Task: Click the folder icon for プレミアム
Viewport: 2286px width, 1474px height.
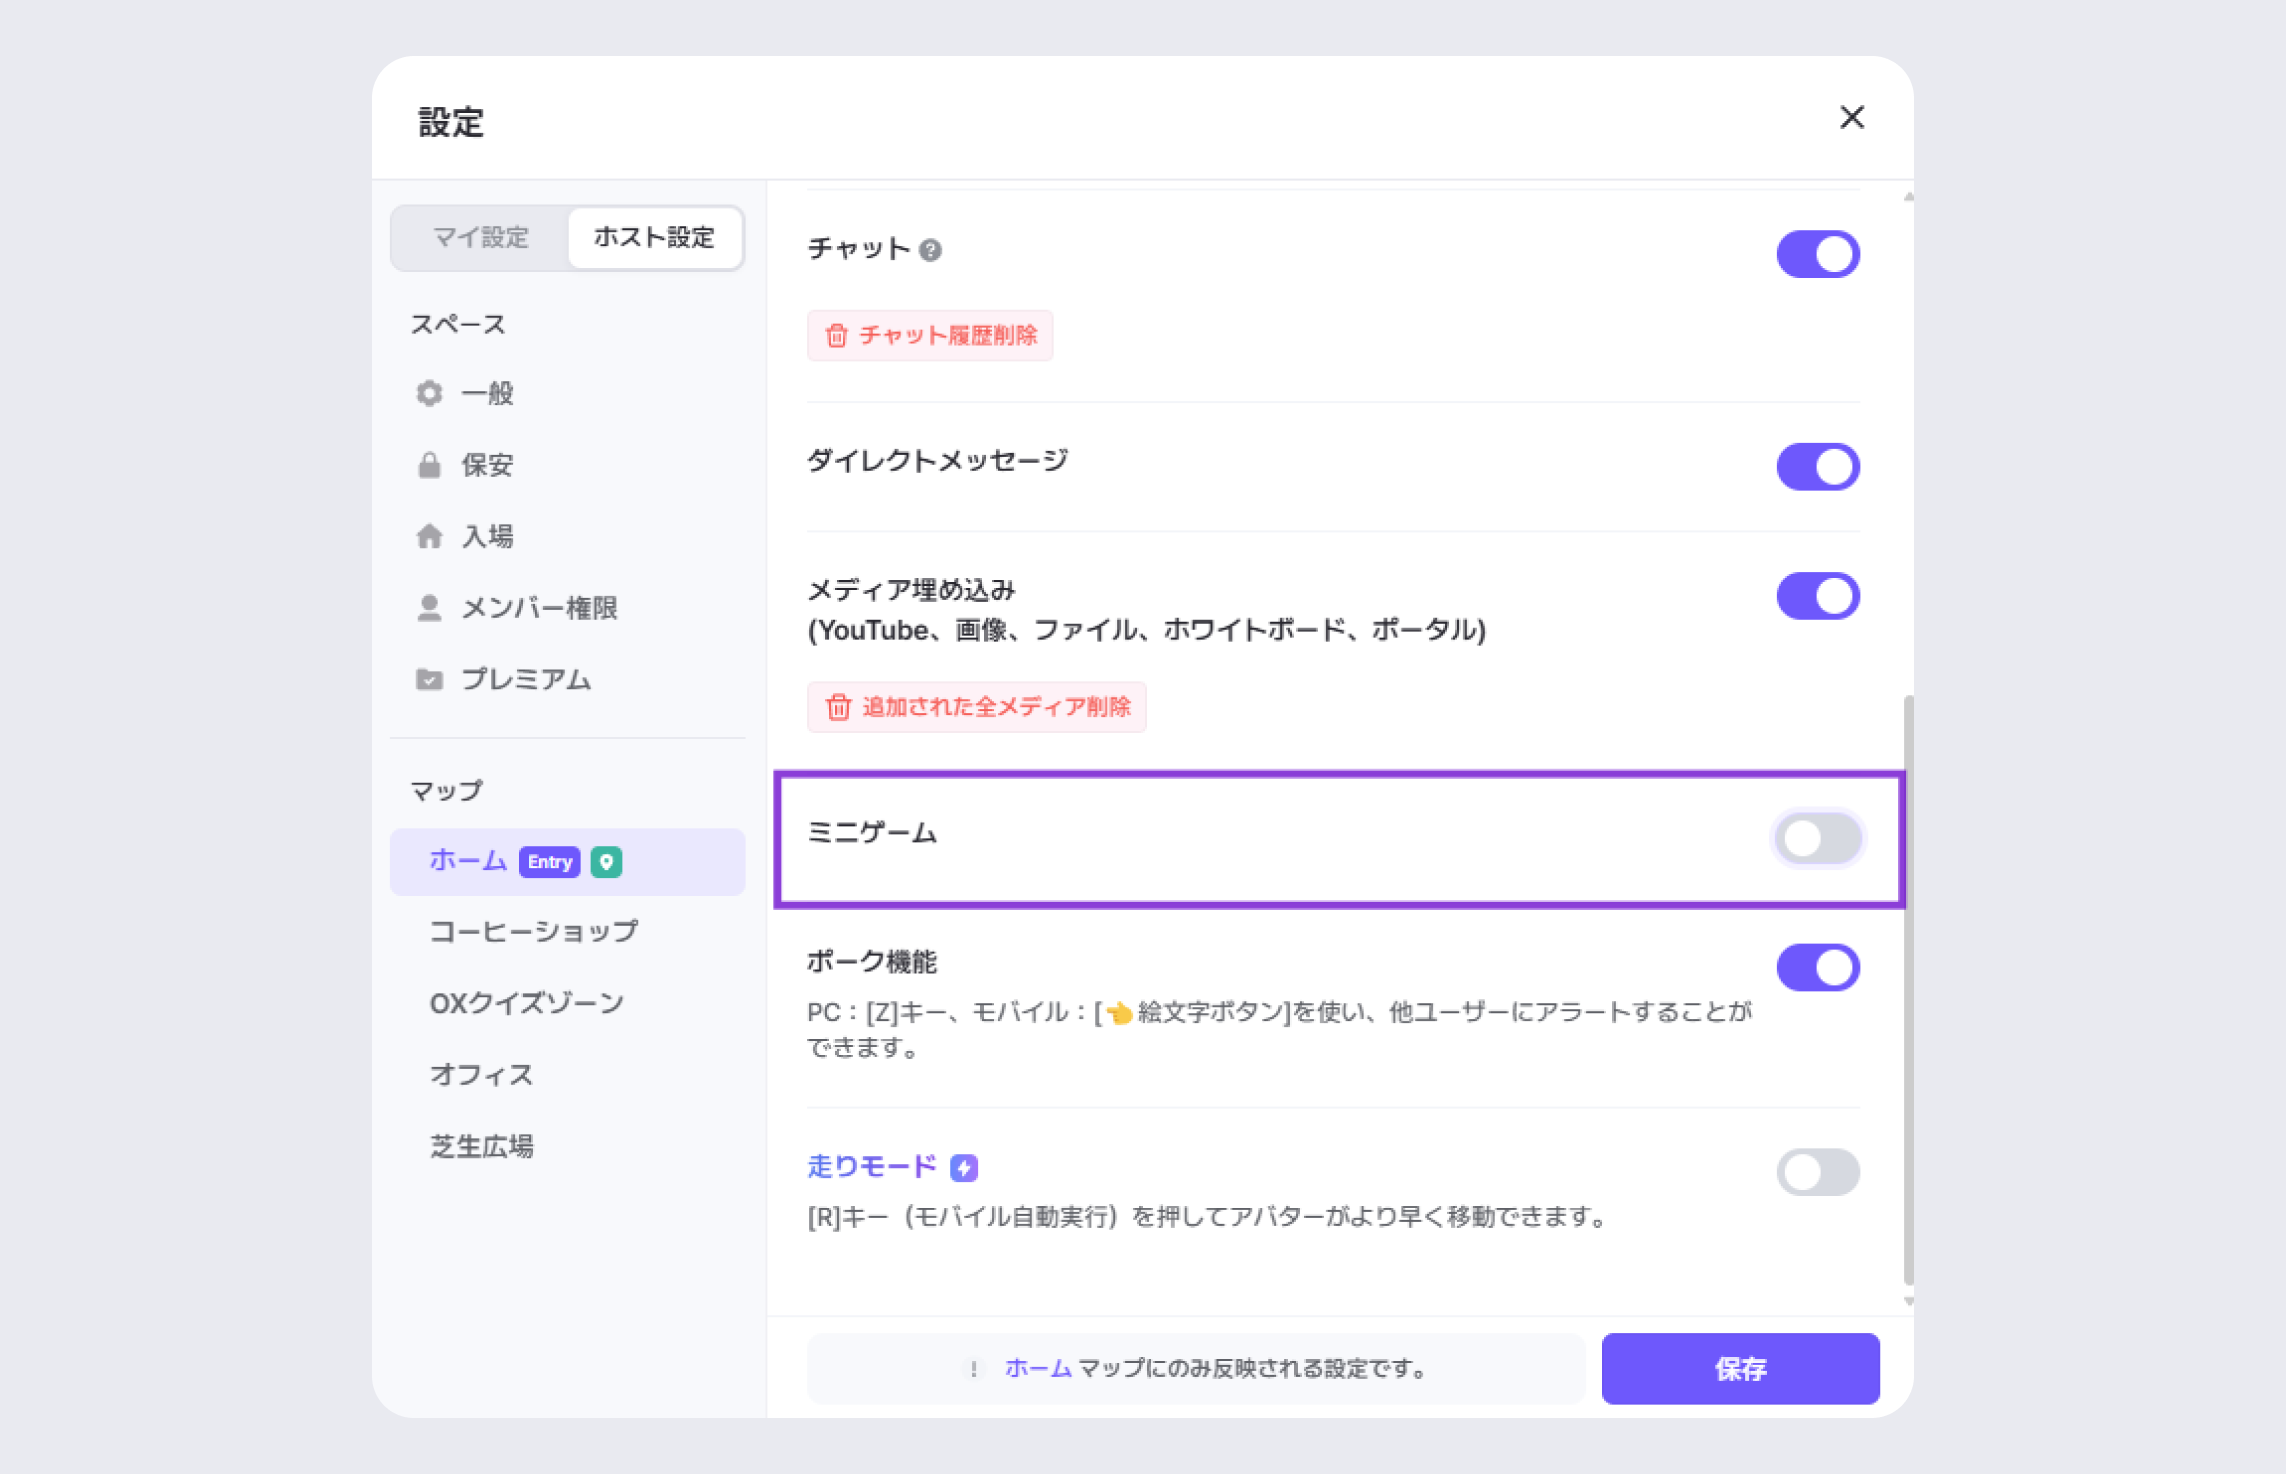Action: [x=429, y=680]
